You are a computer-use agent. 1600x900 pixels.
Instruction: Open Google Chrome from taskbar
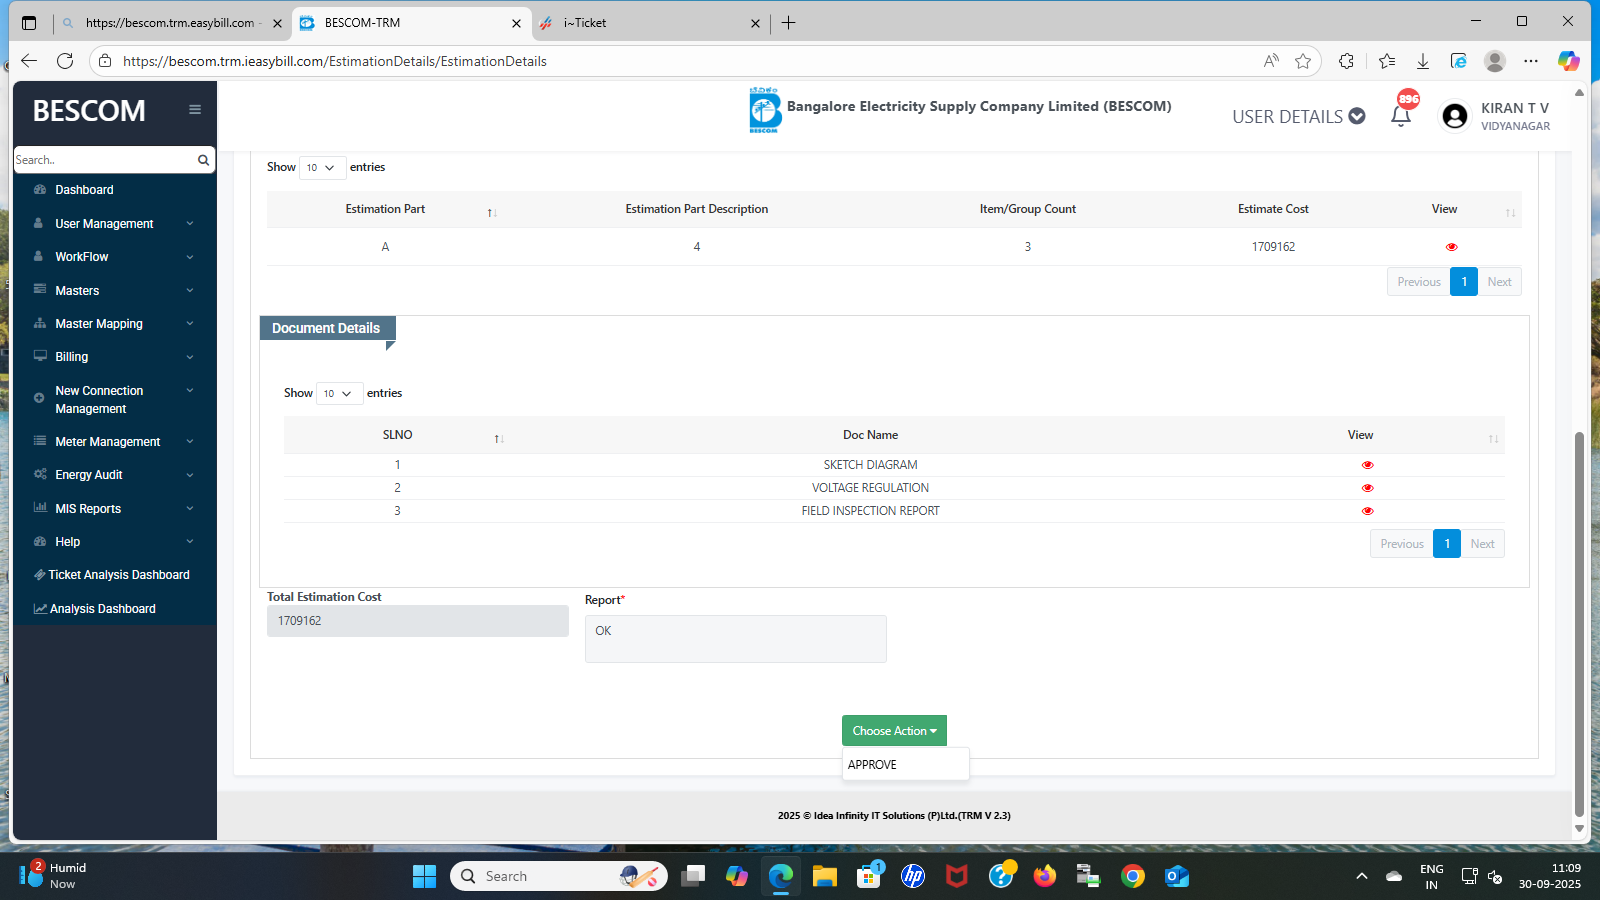point(1133,876)
